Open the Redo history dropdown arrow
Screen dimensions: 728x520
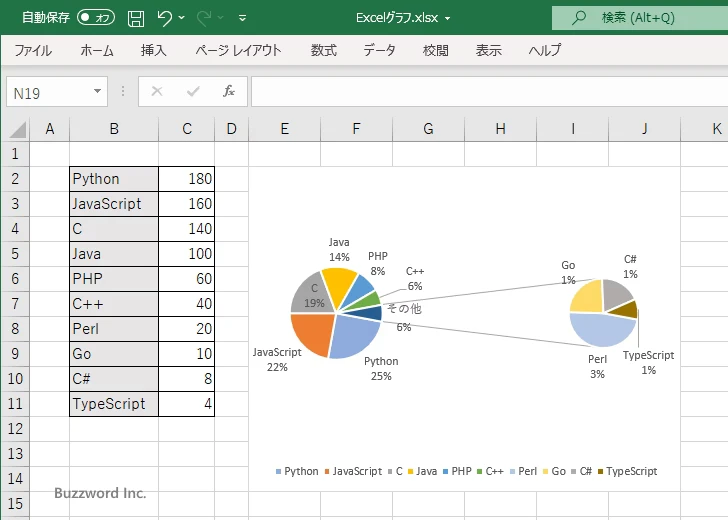pyautogui.click(x=221, y=18)
